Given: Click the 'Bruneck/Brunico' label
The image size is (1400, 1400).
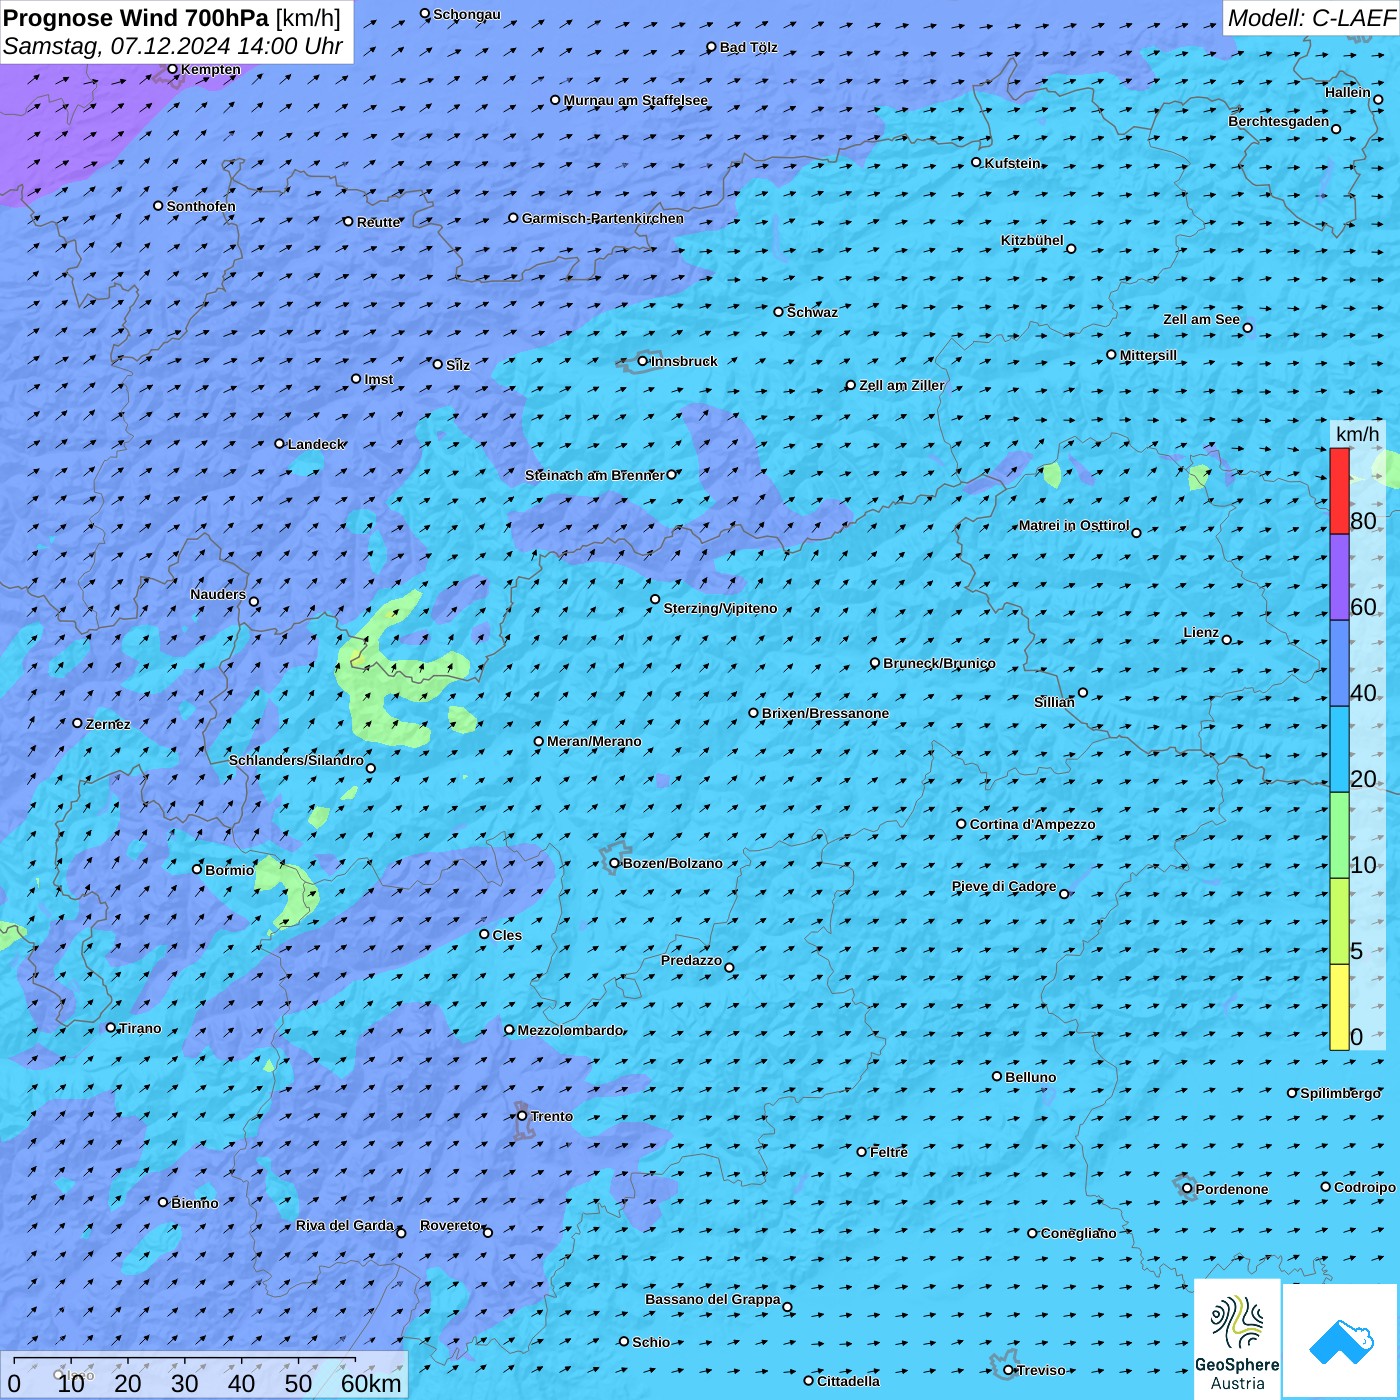Looking at the screenshot, I should pyautogui.click(x=939, y=663).
